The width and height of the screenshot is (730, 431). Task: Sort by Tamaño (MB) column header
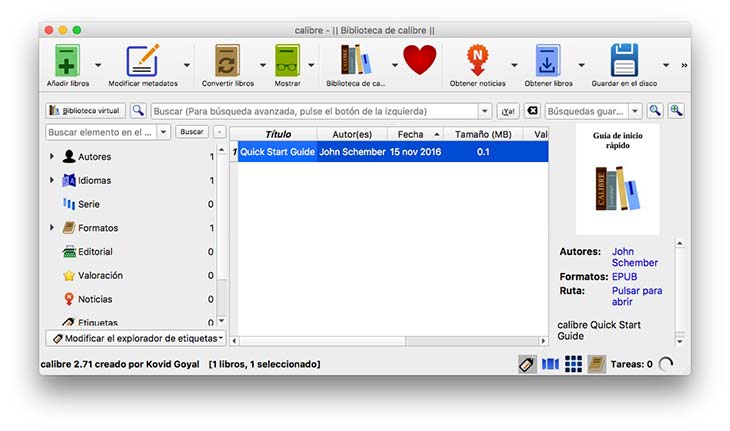(483, 134)
